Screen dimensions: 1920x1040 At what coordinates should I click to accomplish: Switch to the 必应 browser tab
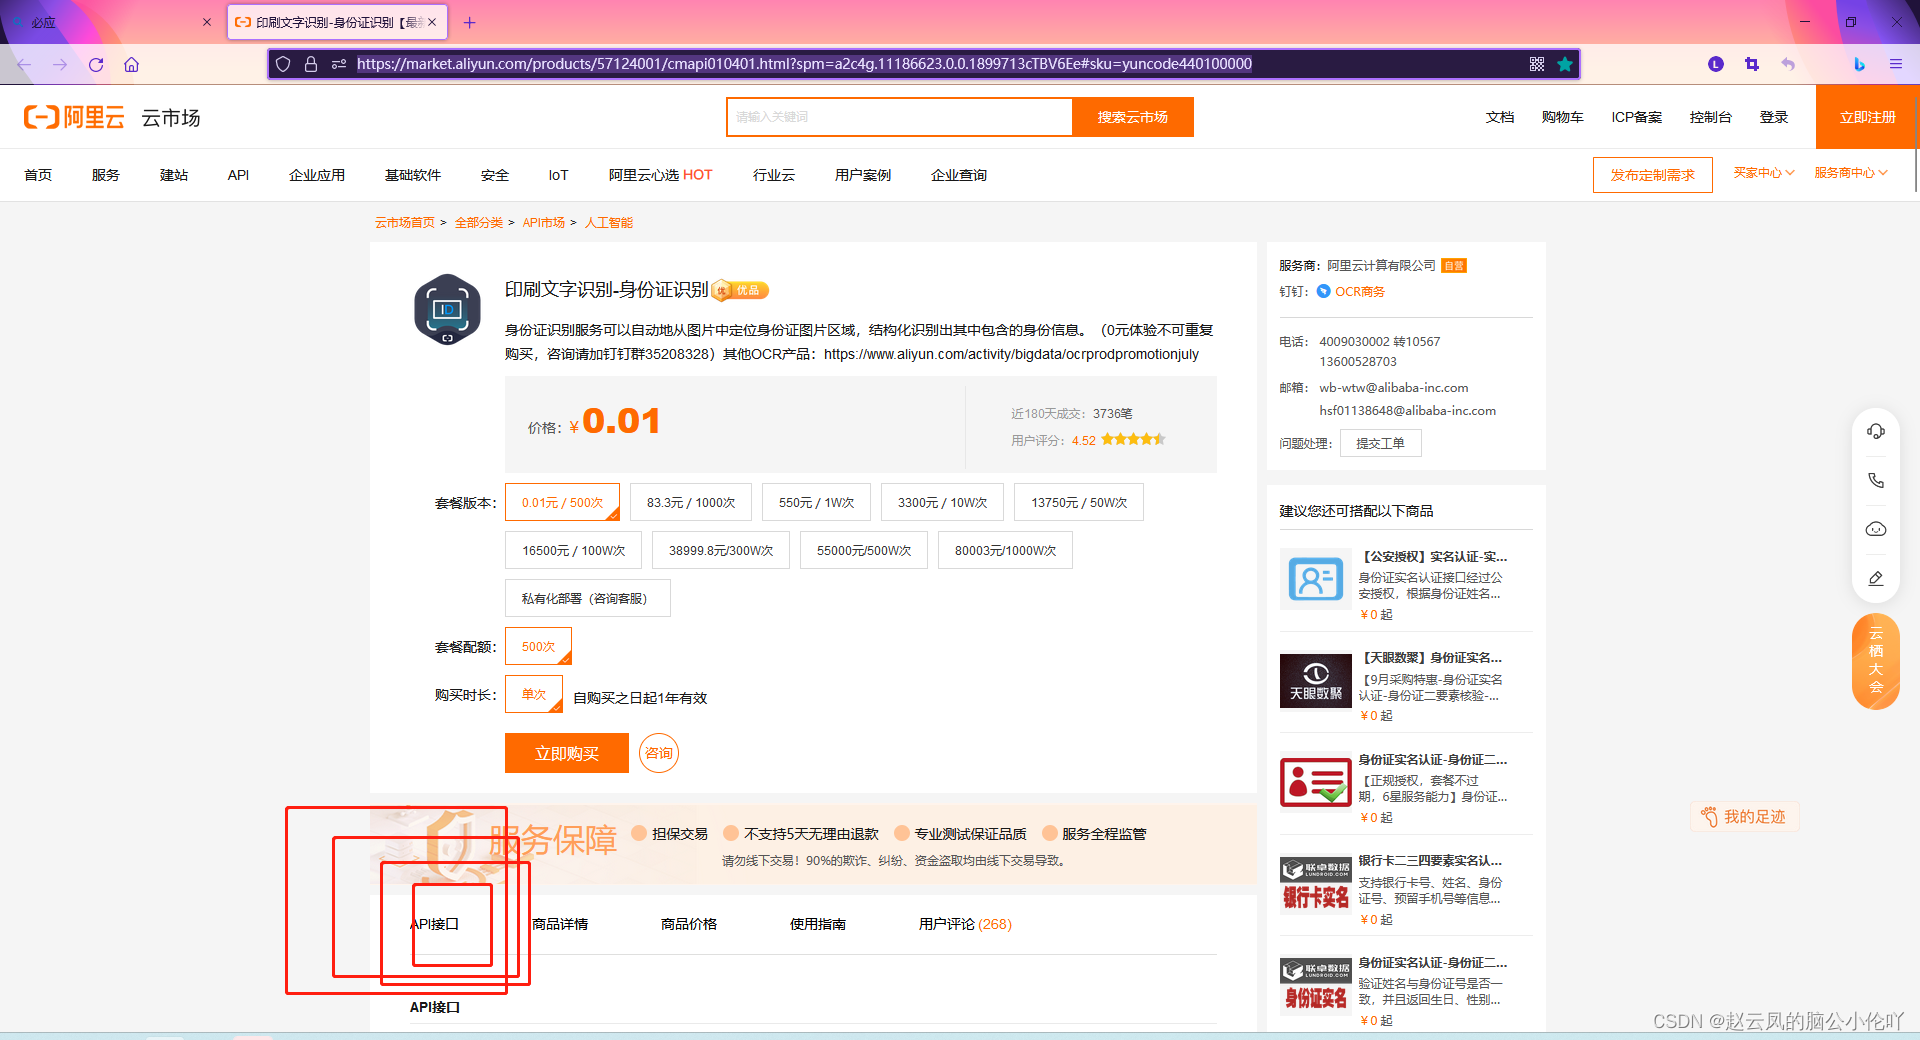(110, 22)
